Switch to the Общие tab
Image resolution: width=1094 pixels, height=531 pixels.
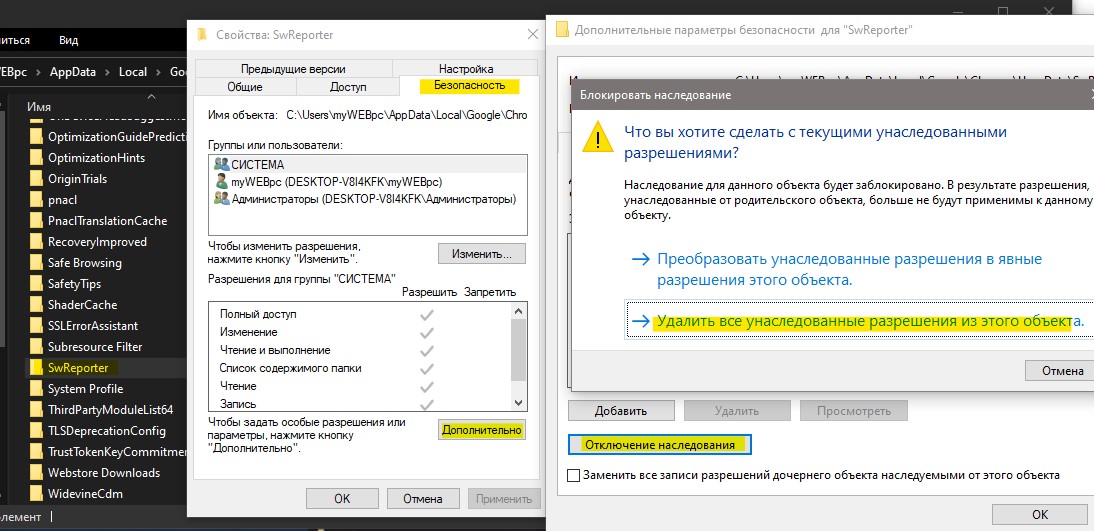tap(245, 87)
